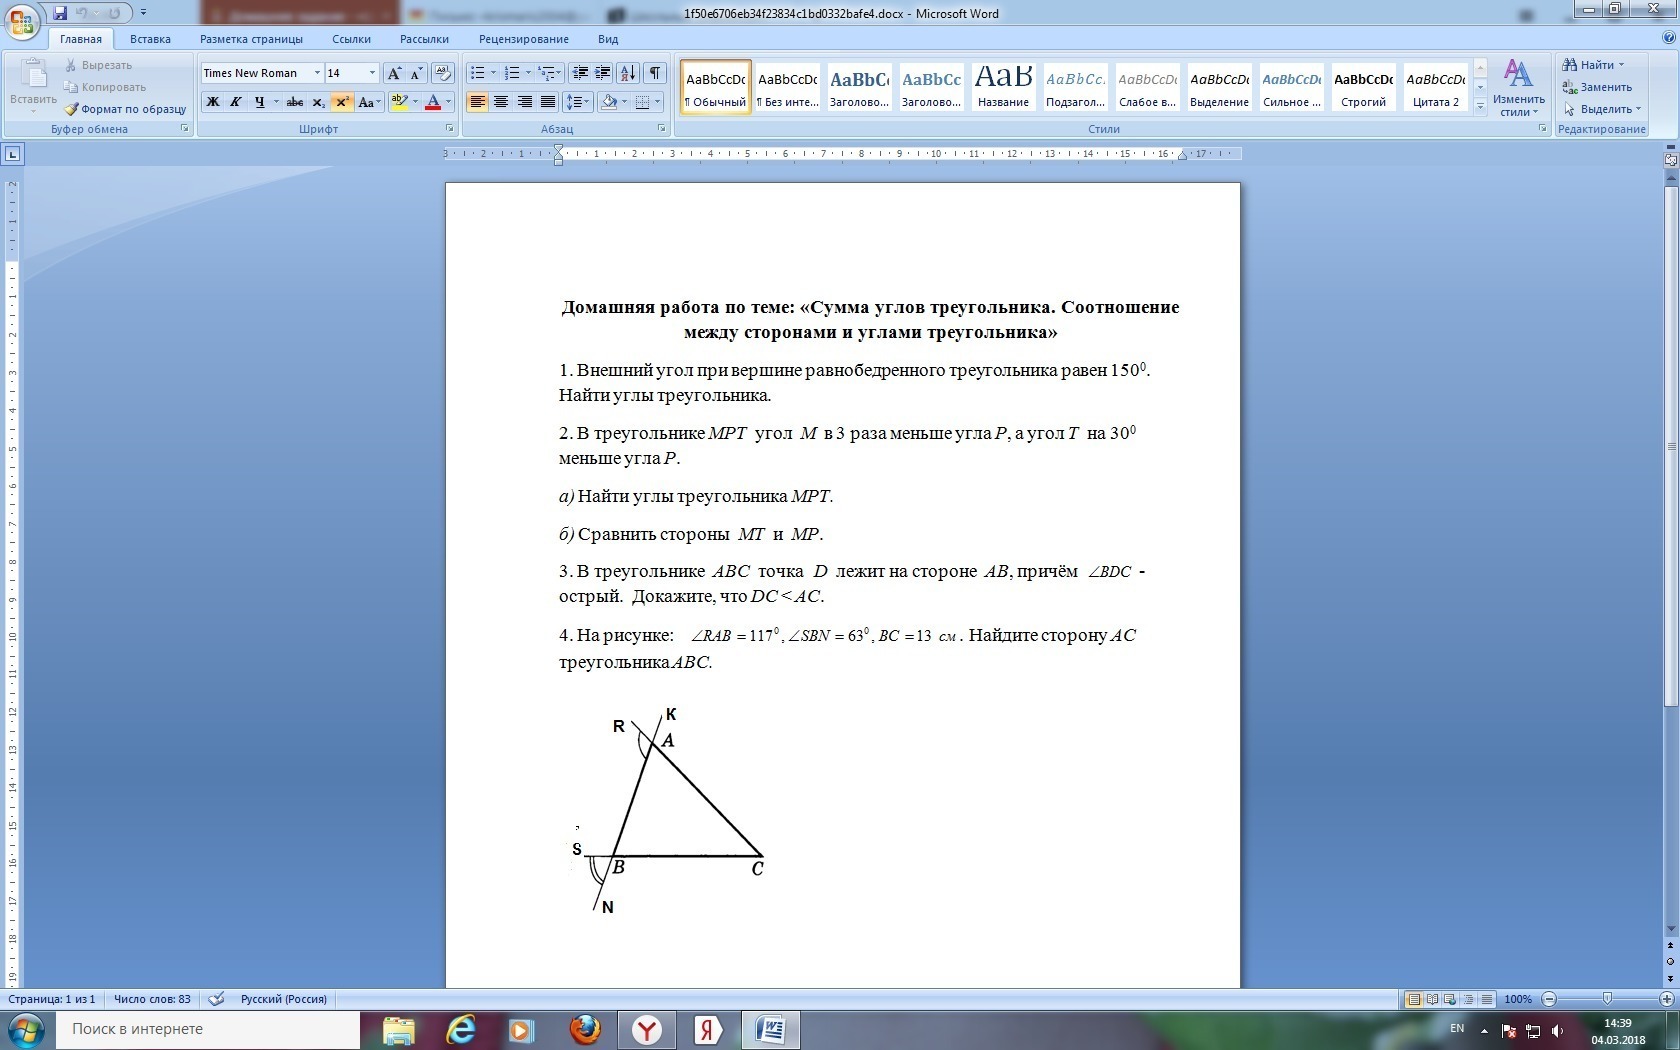This screenshot has height=1050, width=1680.
Task: Switch to the Вставка ribbon tab
Action: coord(150,39)
